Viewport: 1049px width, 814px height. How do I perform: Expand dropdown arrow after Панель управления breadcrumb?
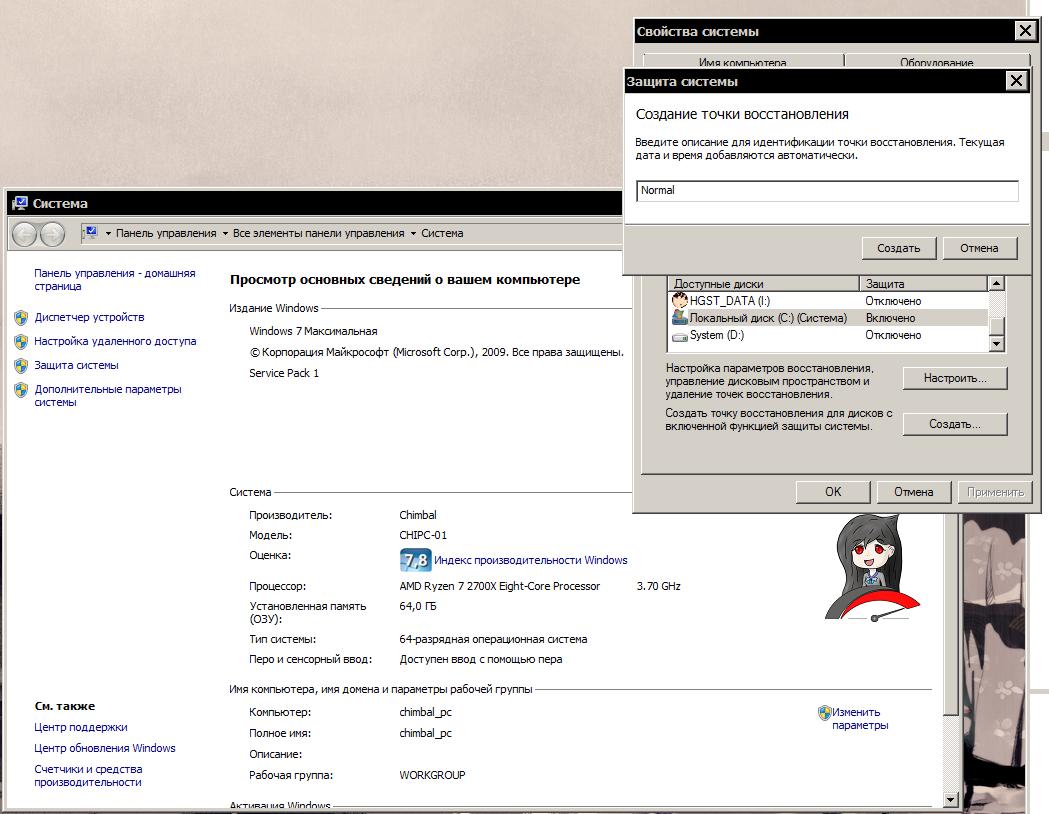pos(225,233)
